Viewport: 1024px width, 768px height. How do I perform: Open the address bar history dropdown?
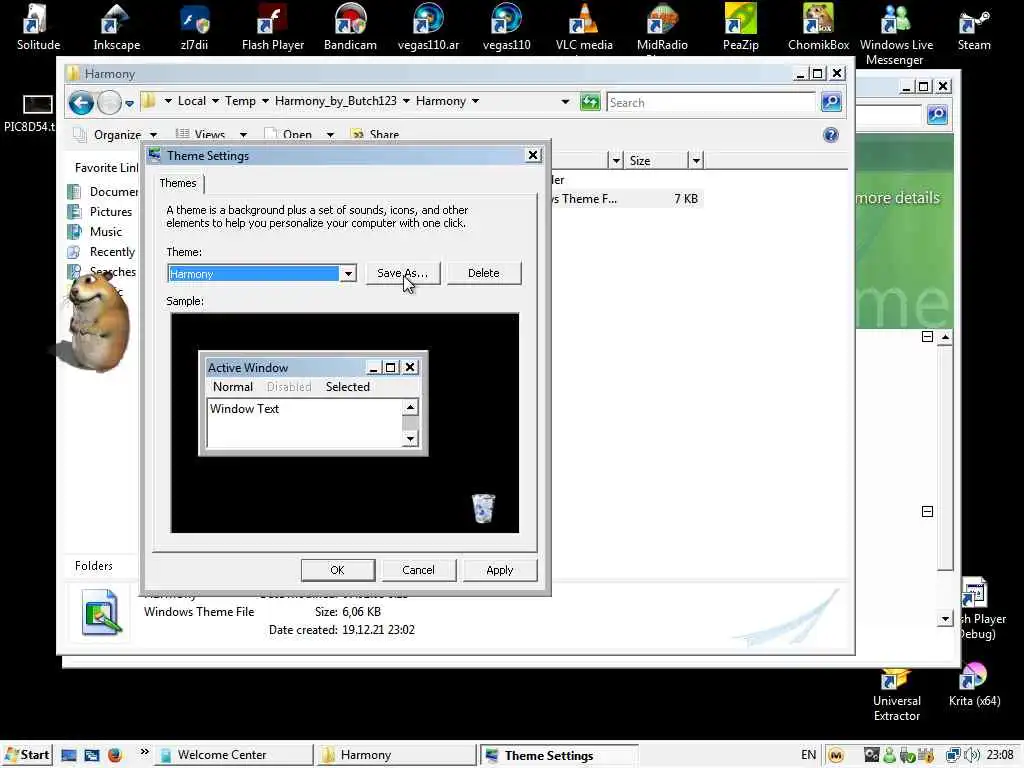point(565,102)
